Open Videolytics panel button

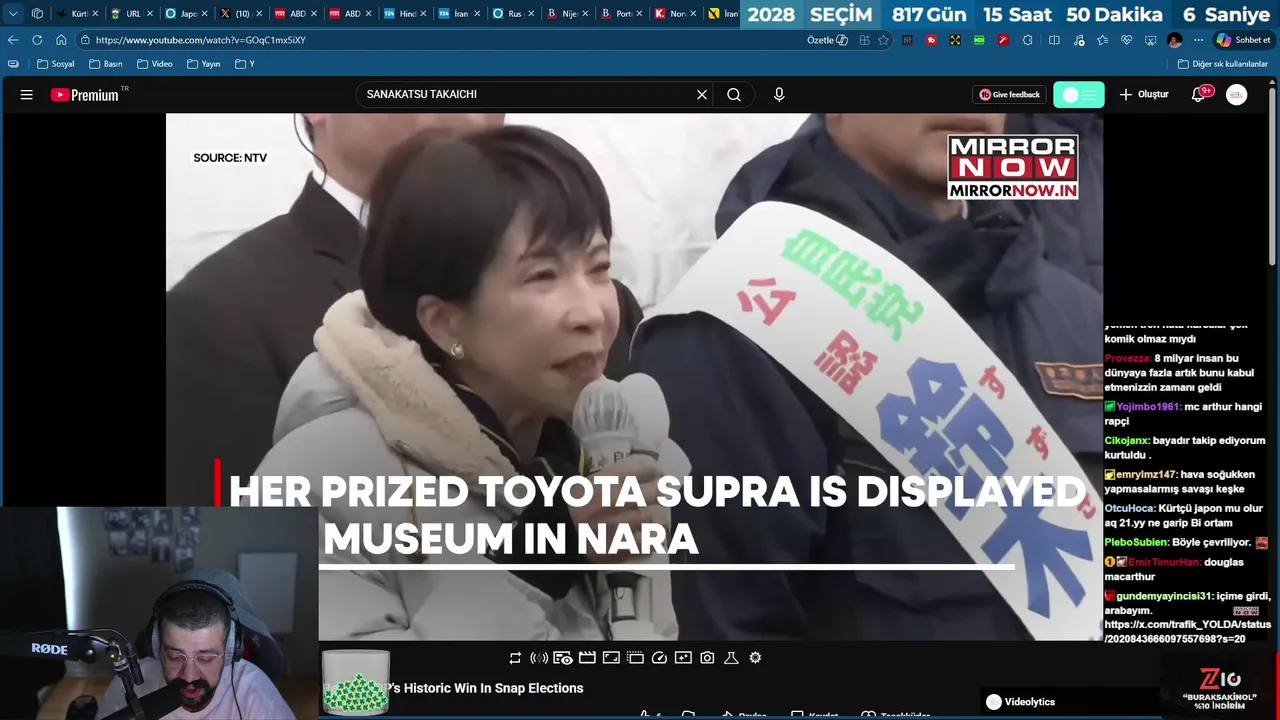tap(1020, 702)
